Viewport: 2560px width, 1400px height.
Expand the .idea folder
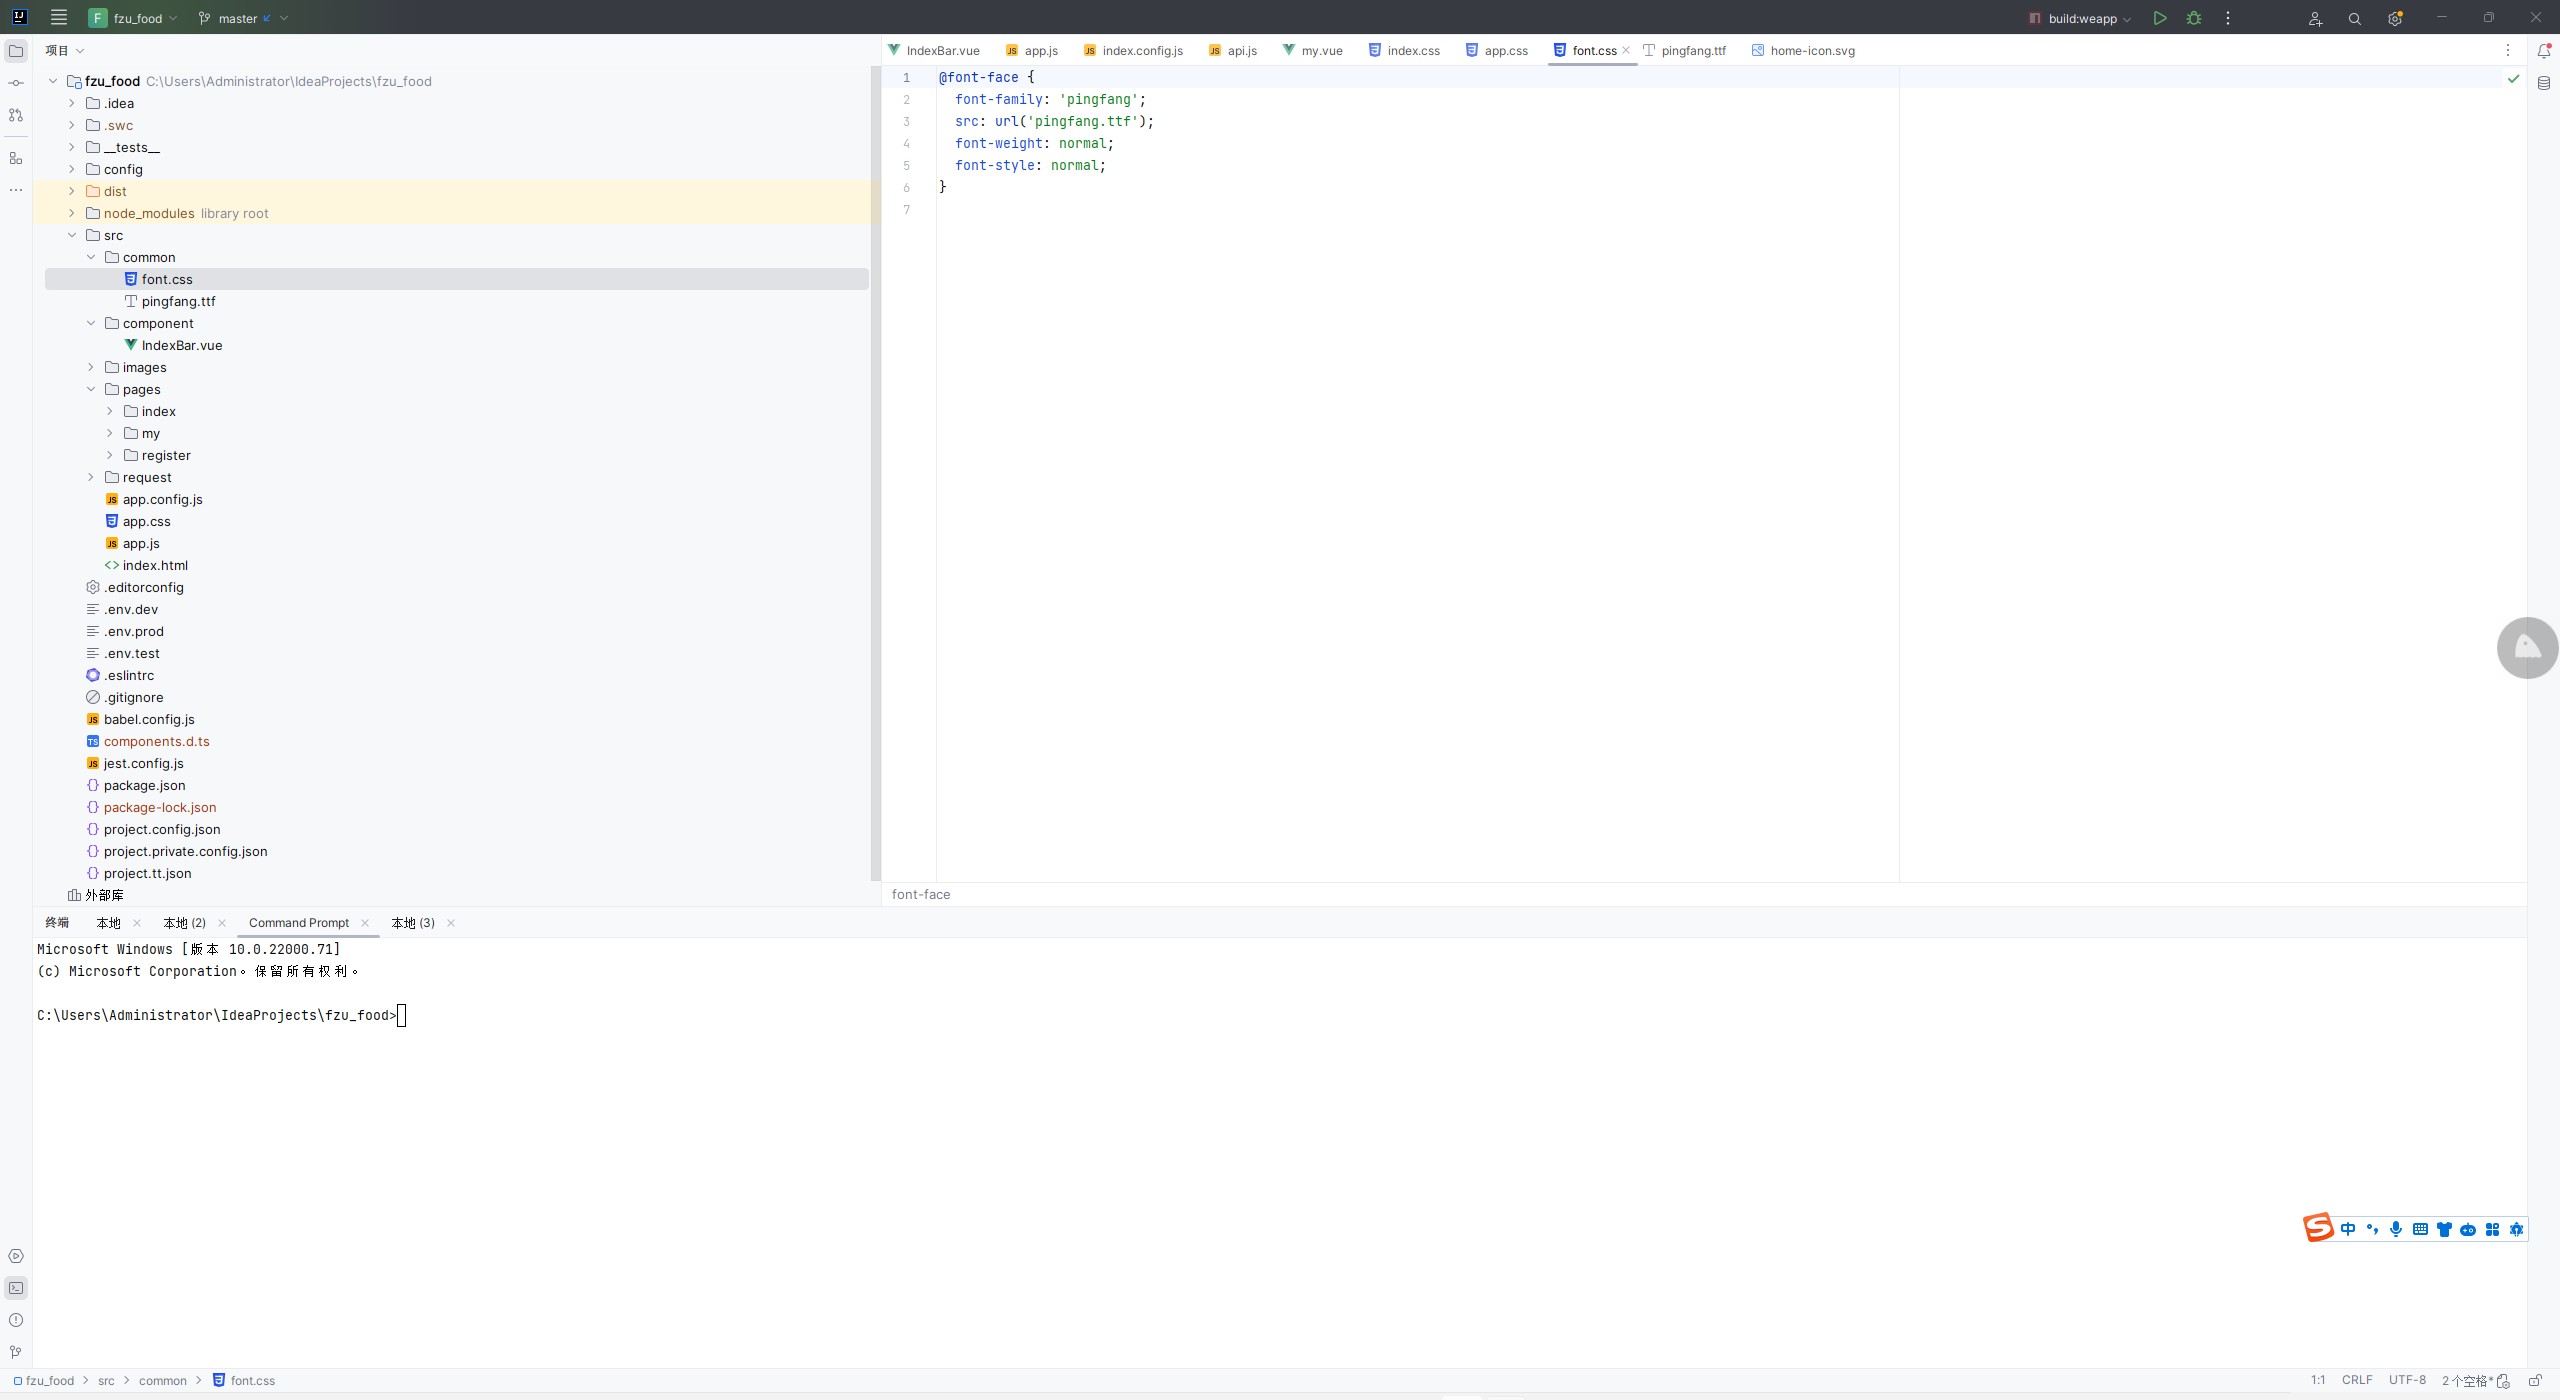click(72, 103)
